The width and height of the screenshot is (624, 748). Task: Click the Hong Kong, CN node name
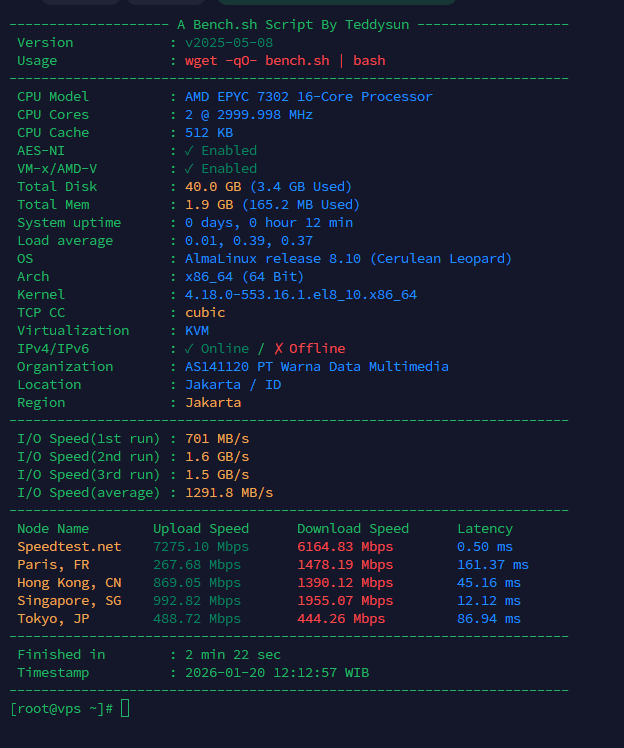[x=69, y=583]
